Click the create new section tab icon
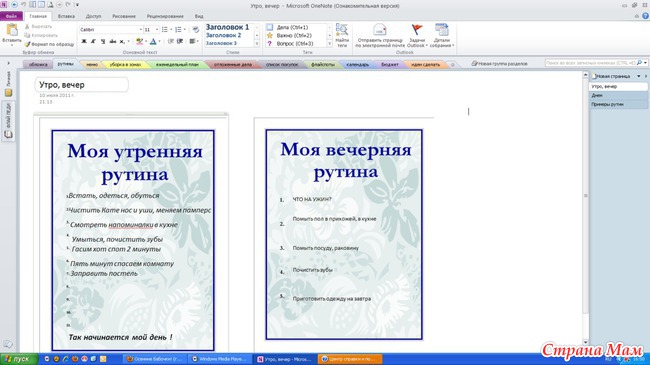 [453, 64]
